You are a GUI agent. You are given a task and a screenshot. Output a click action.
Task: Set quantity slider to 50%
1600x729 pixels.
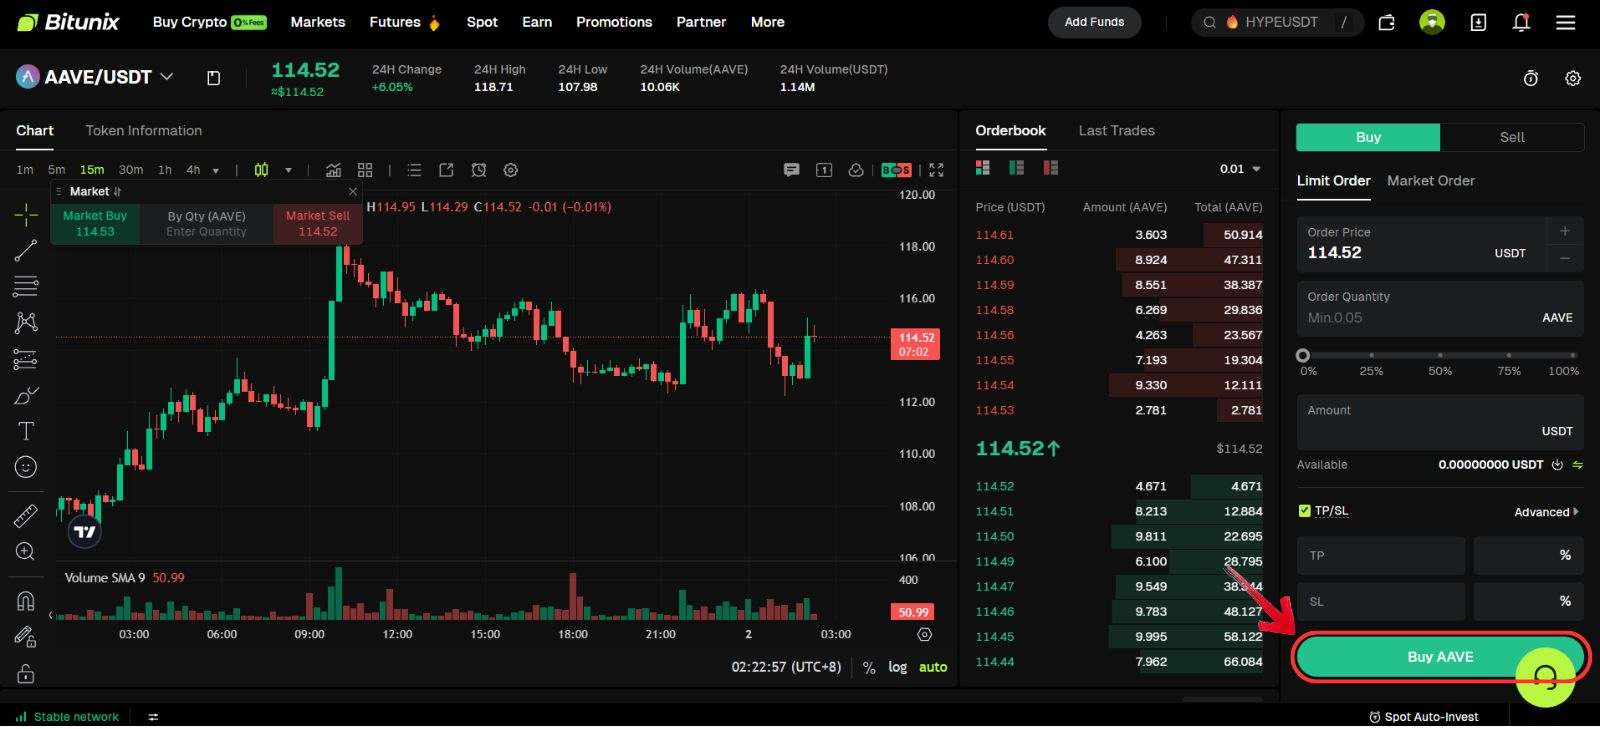point(1440,355)
